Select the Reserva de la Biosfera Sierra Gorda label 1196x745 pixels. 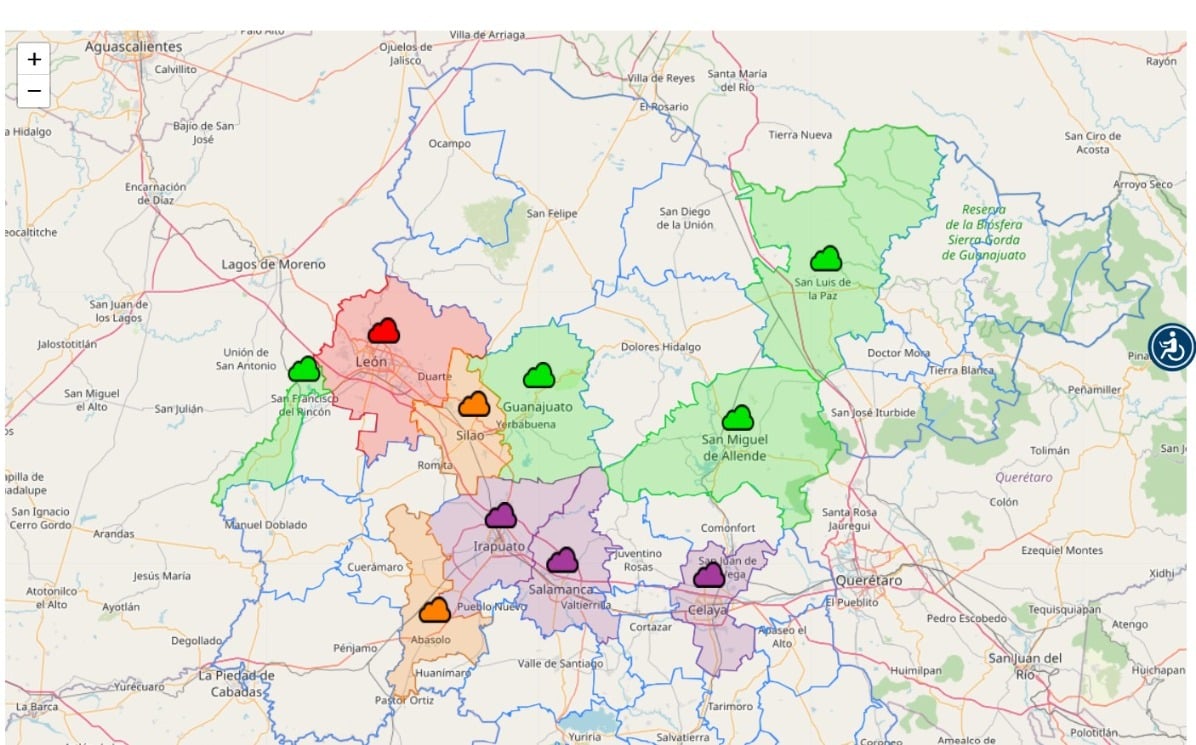click(983, 232)
